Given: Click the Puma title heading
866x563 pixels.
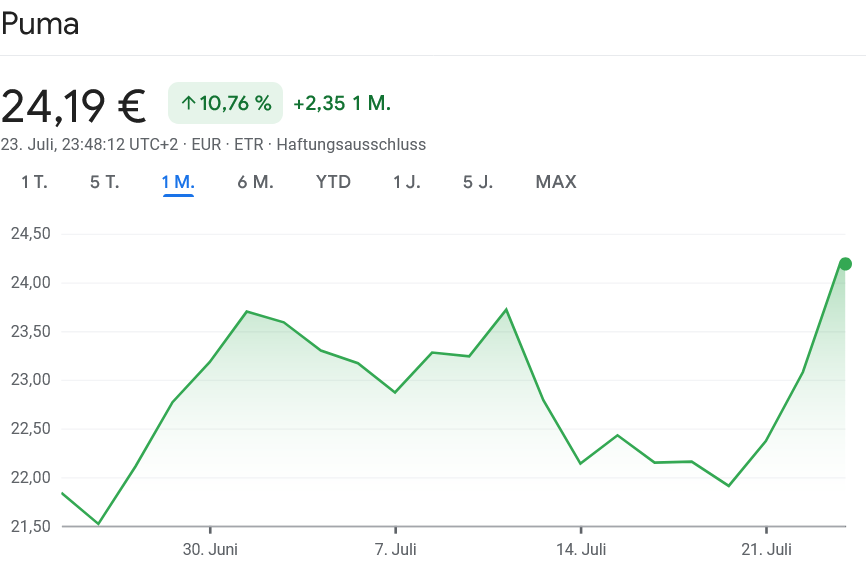Looking at the screenshot, I should click(40, 25).
